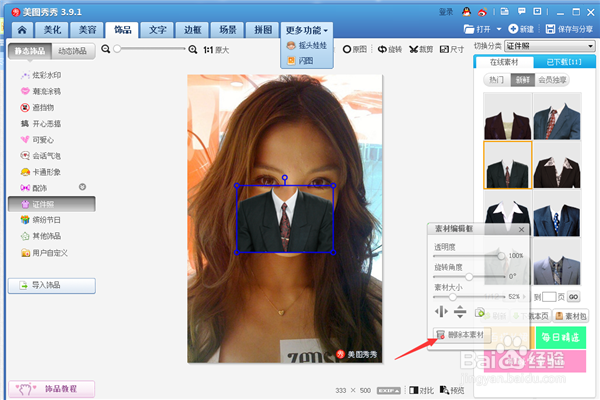600x400 pixels.
Task: Select 潮流涂鸦 category
Action: [41, 91]
